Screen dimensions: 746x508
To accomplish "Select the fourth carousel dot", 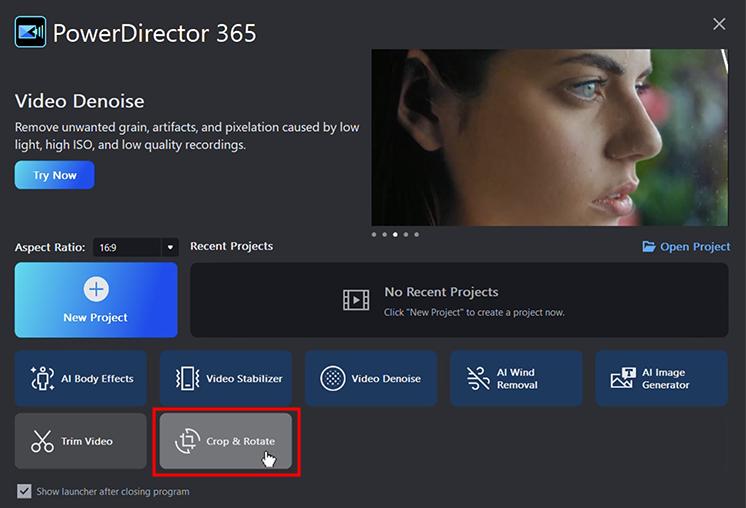I will point(406,234).
